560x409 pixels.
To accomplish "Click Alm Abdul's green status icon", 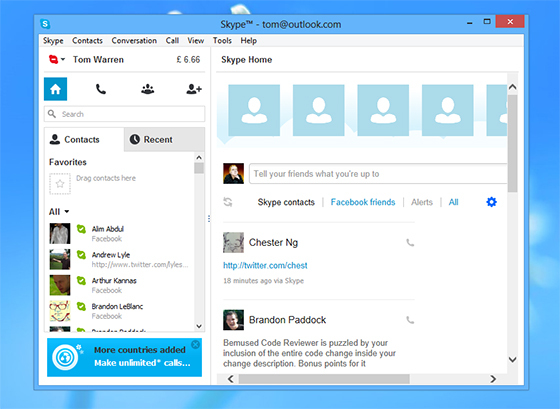I will (x=81, y=229).
